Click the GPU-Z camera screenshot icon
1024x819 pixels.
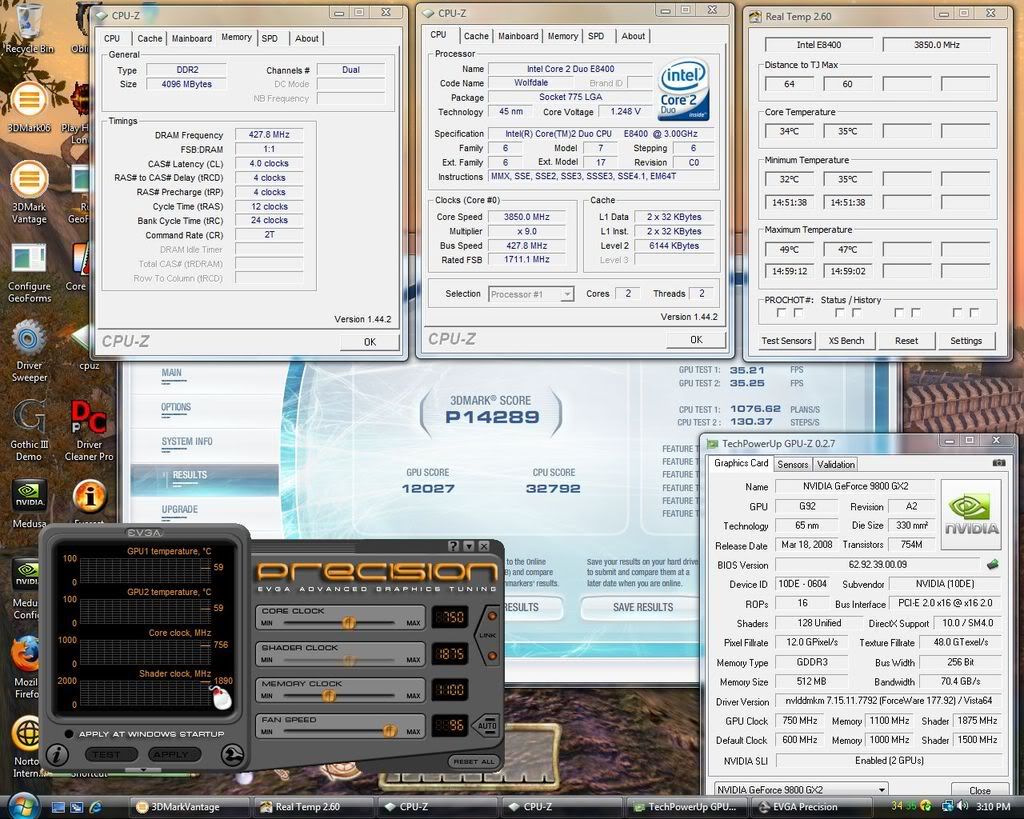999,462
